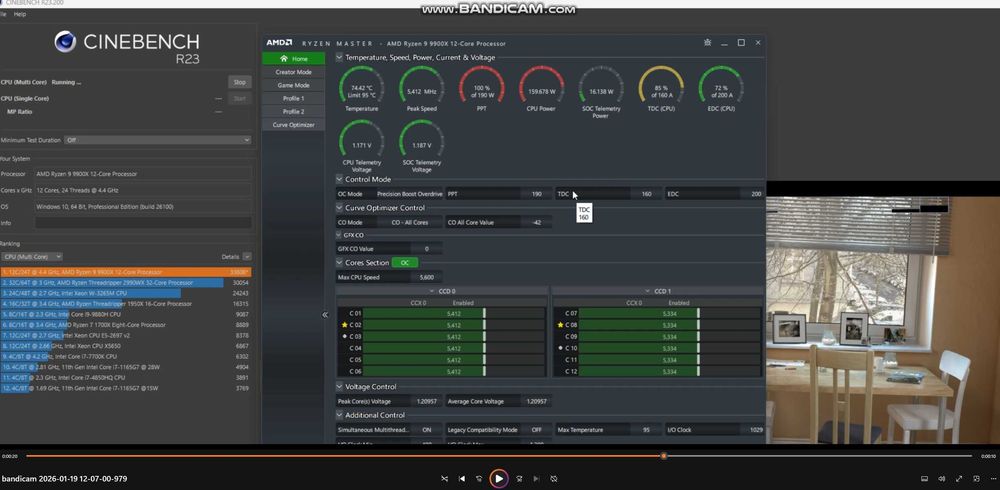Collapse Ryzen Master sidebar with double-arrow
The height and width of the screenshot is (490, 1000).
(x=325, y=315)
